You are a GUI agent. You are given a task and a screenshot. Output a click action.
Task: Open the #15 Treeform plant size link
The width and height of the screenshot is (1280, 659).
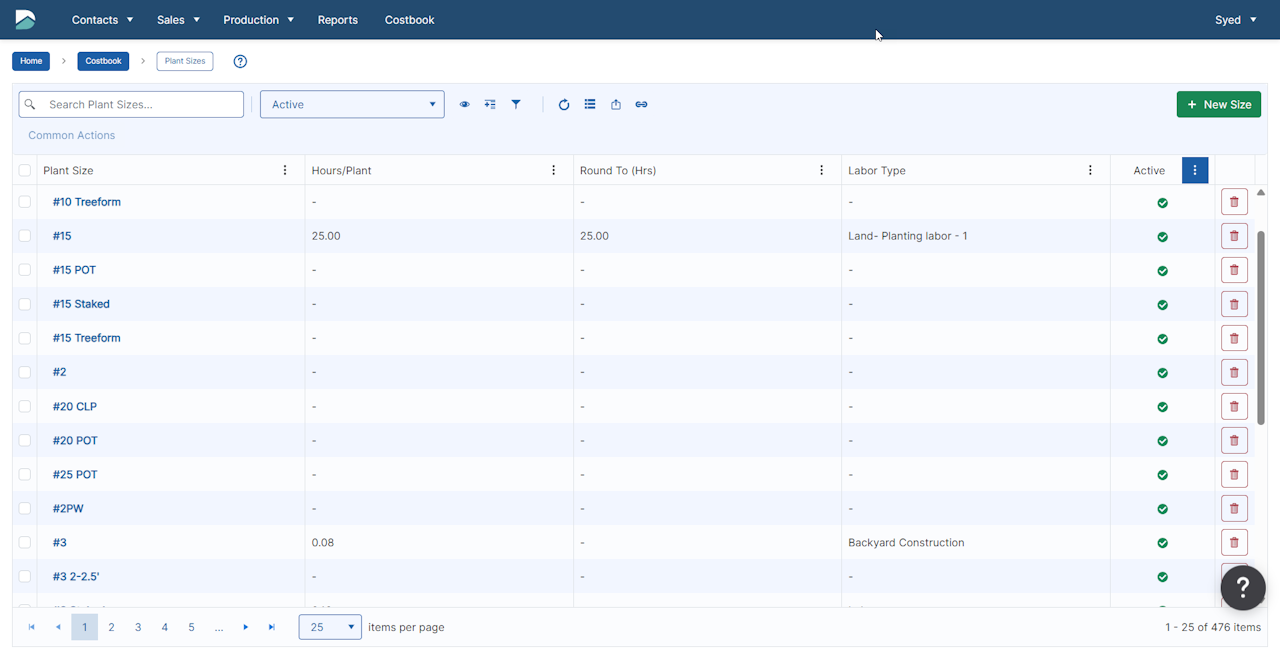[x=86, y=338]
